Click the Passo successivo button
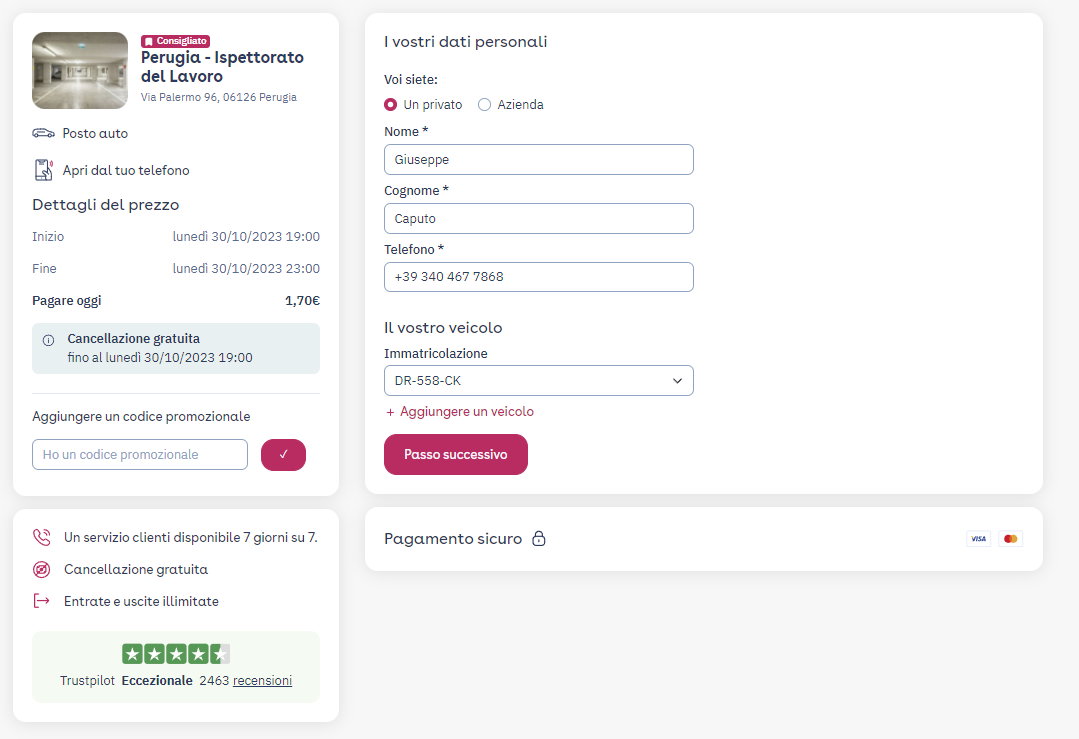This screenshot has height=739, width=1079. click(x=456, y=454)
